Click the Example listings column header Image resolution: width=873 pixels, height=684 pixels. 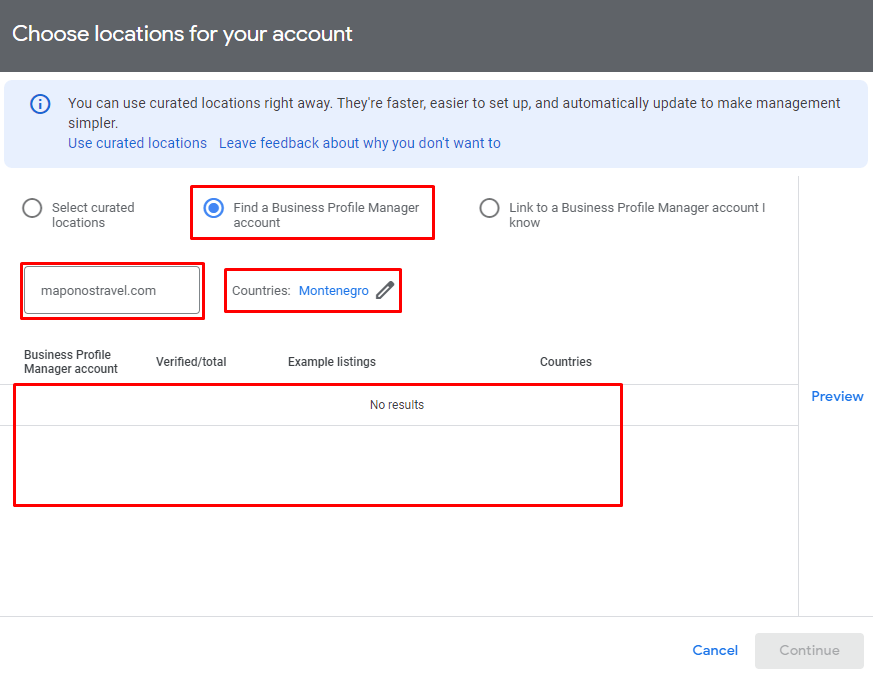332,362
